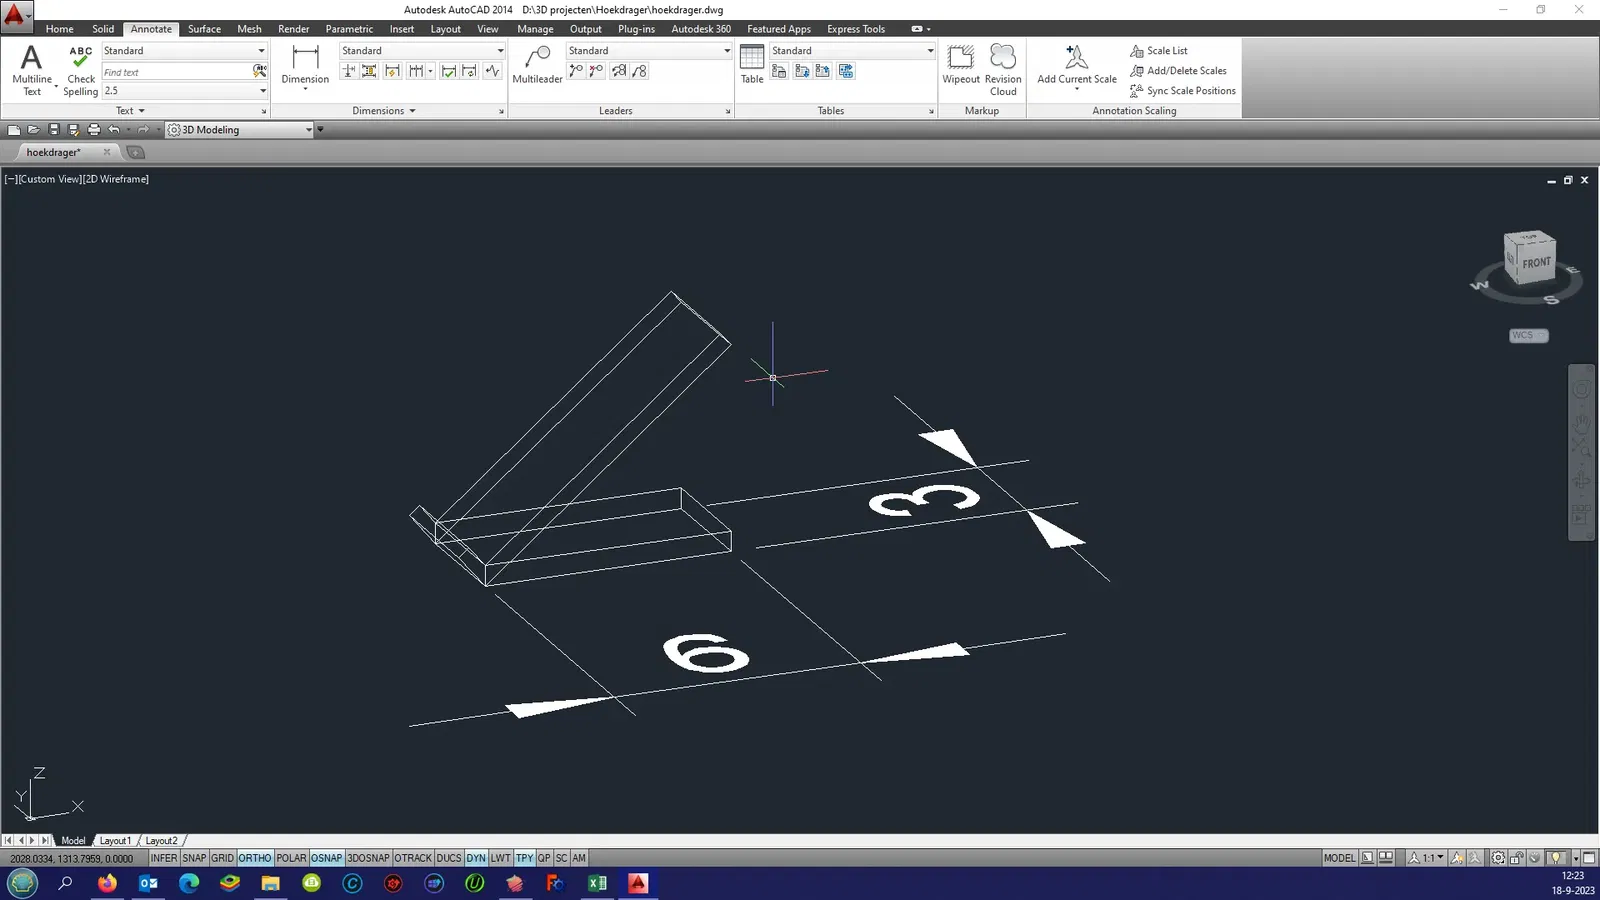Image resolution: width=1600 pixels, height=900 pixels.
Task: Click the 2D Wireframe visual style label
Action: coord(116,179)
